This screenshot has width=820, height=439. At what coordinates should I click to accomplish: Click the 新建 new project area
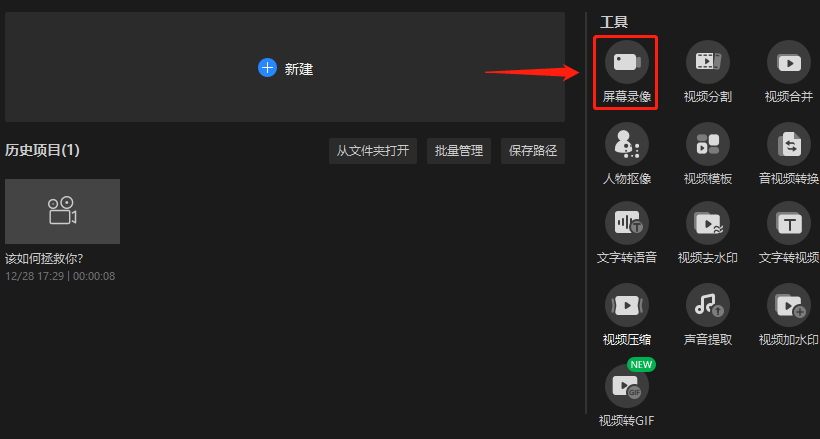click(x=284, y=67)
